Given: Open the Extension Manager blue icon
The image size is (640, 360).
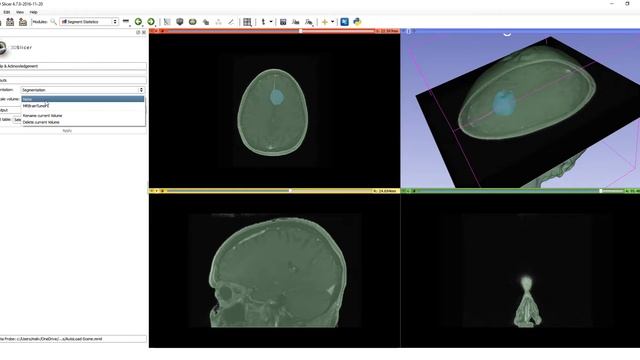Looking at the screenshot, I should tap(344, 22).
